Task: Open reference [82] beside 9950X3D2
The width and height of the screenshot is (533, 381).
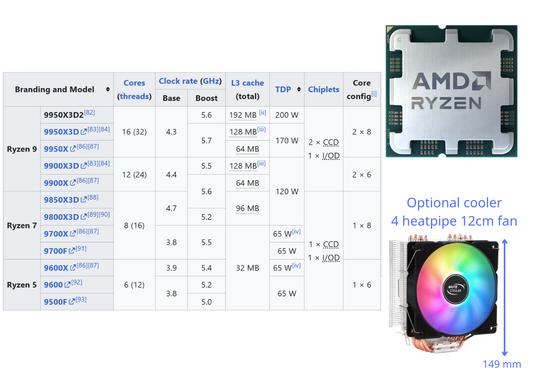Action: (x=89, y=112)
